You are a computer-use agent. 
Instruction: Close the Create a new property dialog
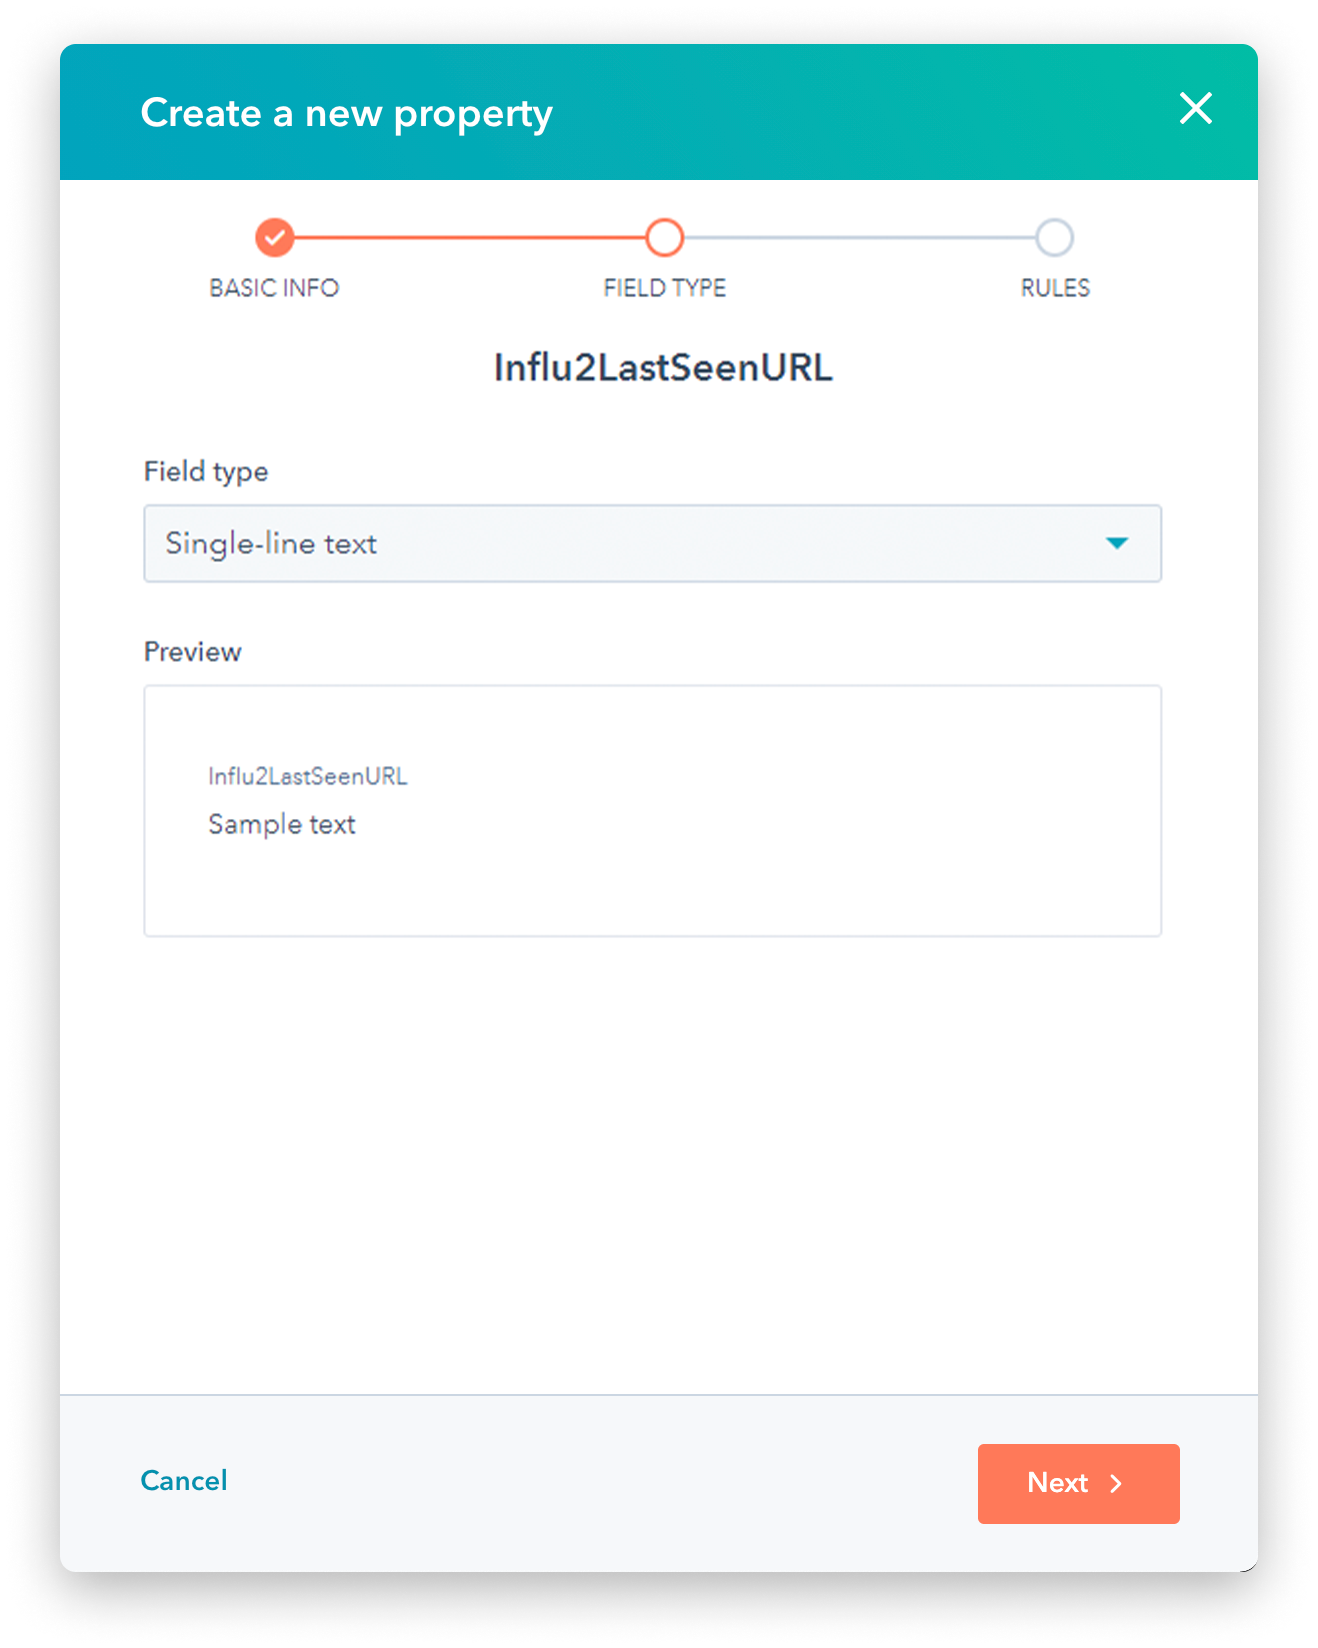pos(1195,108)
